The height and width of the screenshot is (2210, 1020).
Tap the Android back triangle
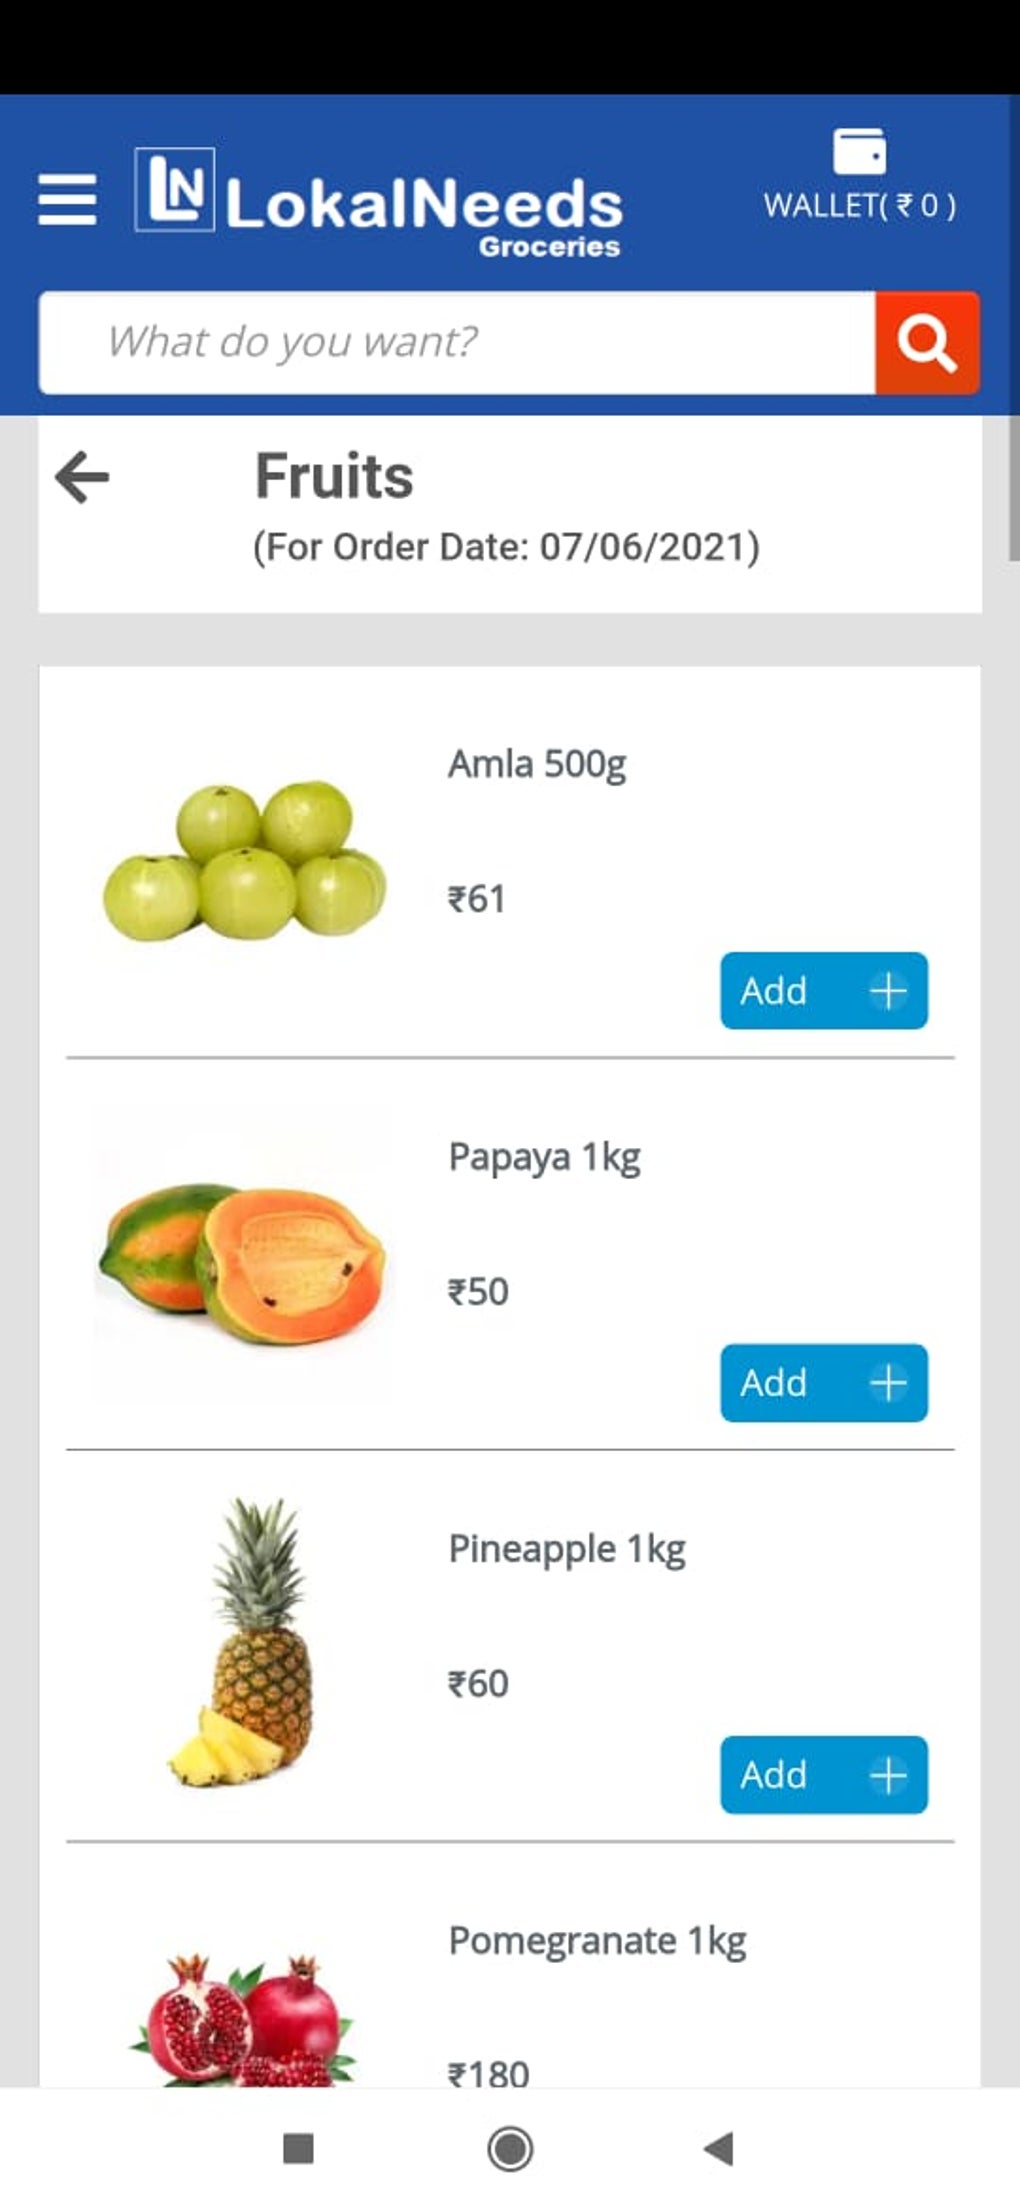point(719,2147)
